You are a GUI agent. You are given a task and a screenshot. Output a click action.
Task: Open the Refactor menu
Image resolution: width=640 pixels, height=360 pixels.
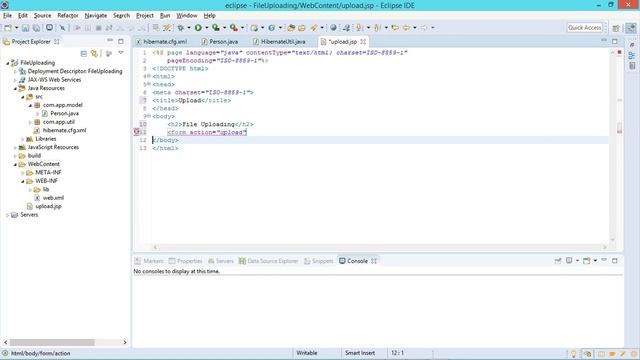tap(68, 16)
